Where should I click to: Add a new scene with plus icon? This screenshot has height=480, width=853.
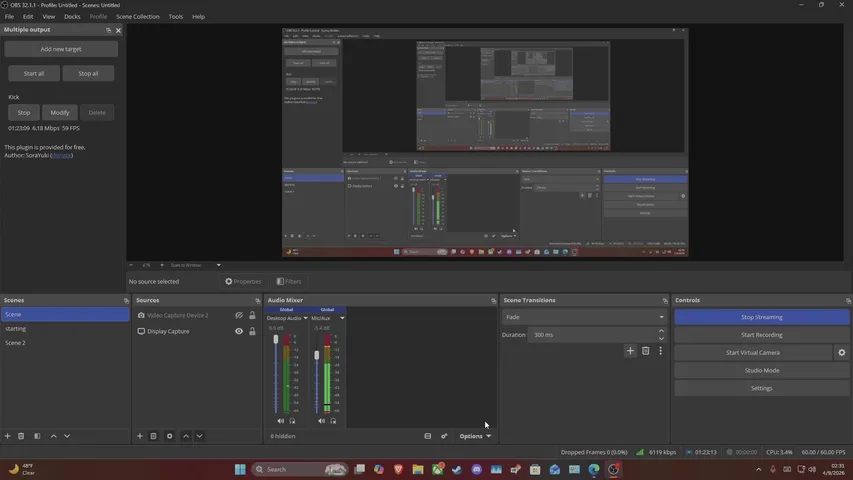pyautogui.click(x=8, y=436)
